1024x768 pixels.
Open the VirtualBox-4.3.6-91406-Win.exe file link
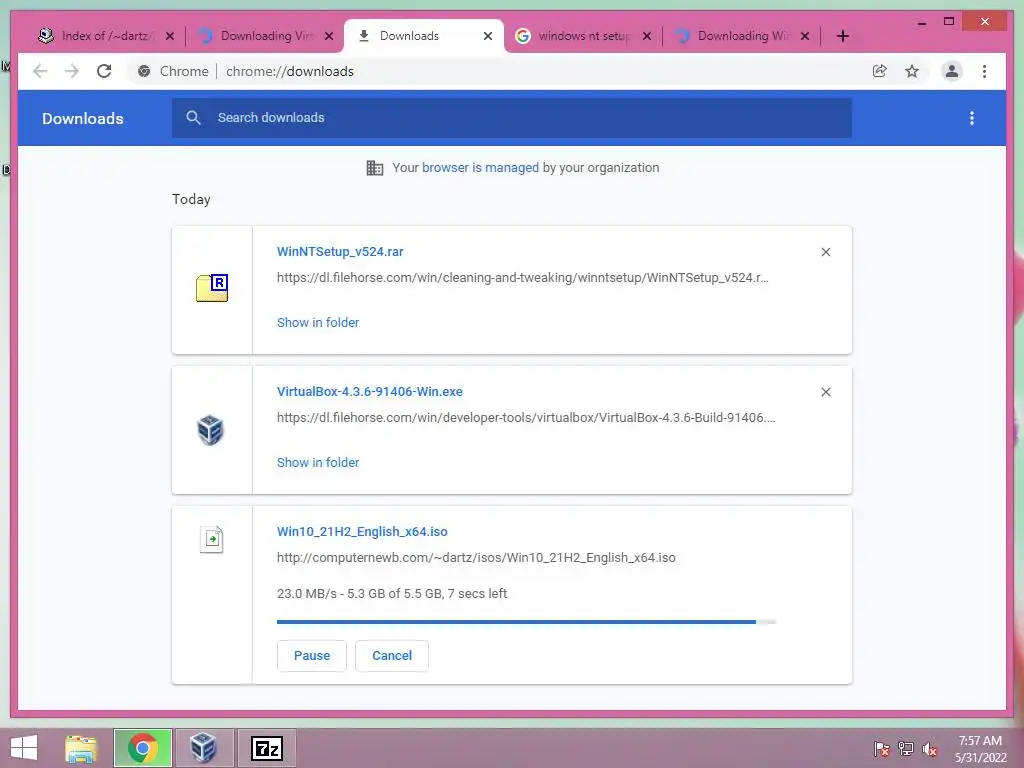pyautogui.click(x=370, y=392)
